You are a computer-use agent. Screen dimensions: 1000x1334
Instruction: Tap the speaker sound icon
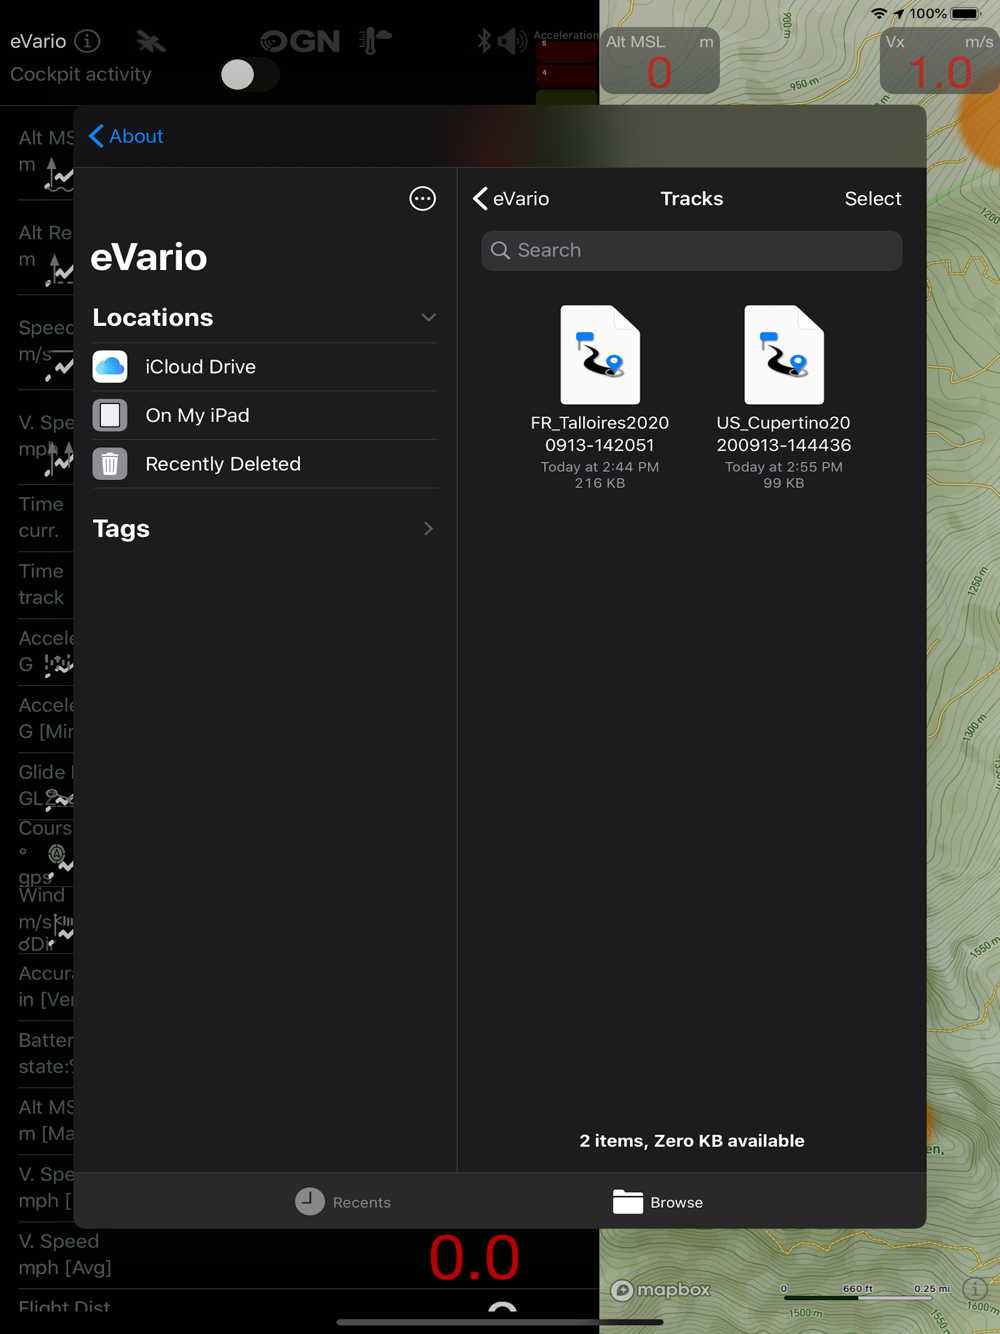click(512, 41)
